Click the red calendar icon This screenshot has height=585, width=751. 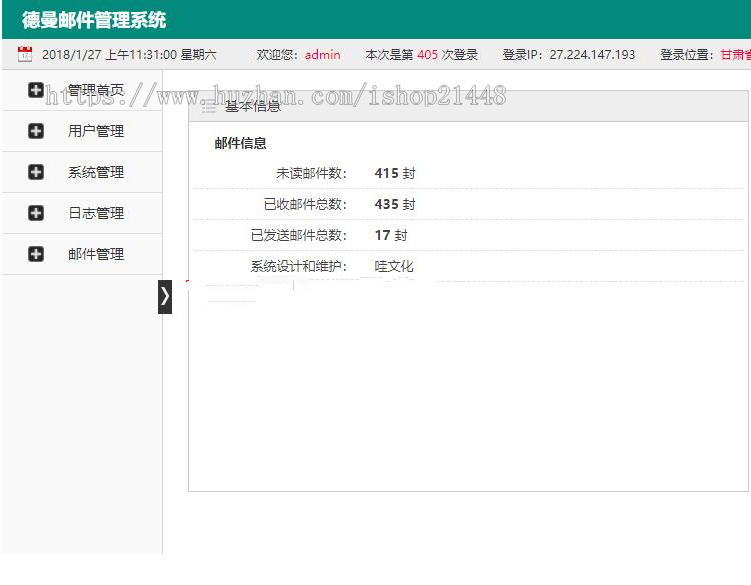[25, 54]
